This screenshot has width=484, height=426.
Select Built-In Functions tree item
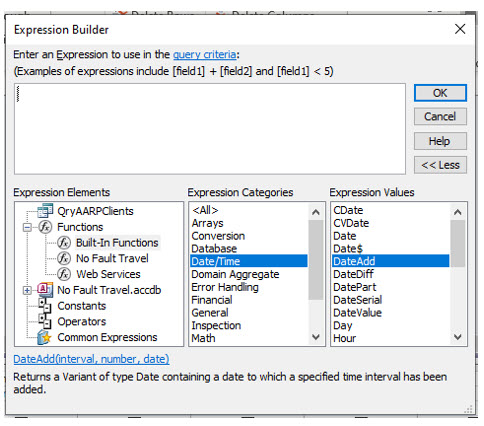point(117,243)
